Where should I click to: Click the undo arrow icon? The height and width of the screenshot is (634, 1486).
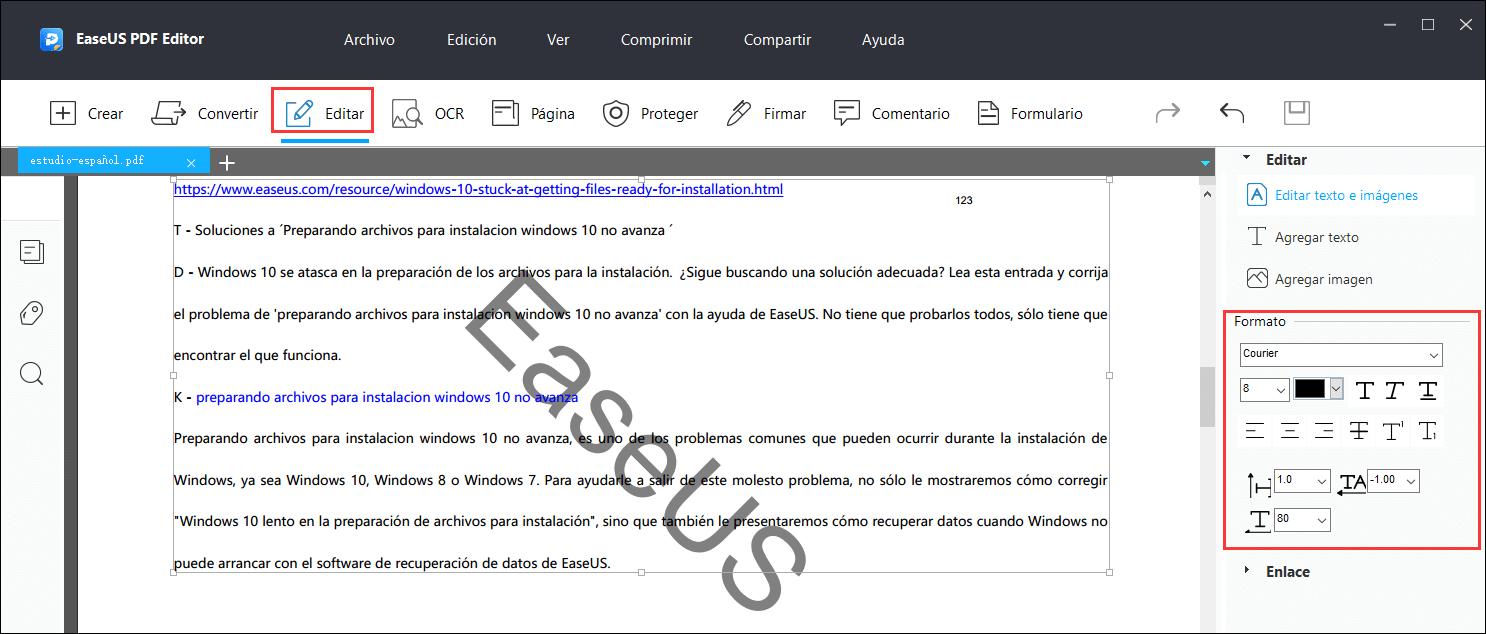[1232, 113]
